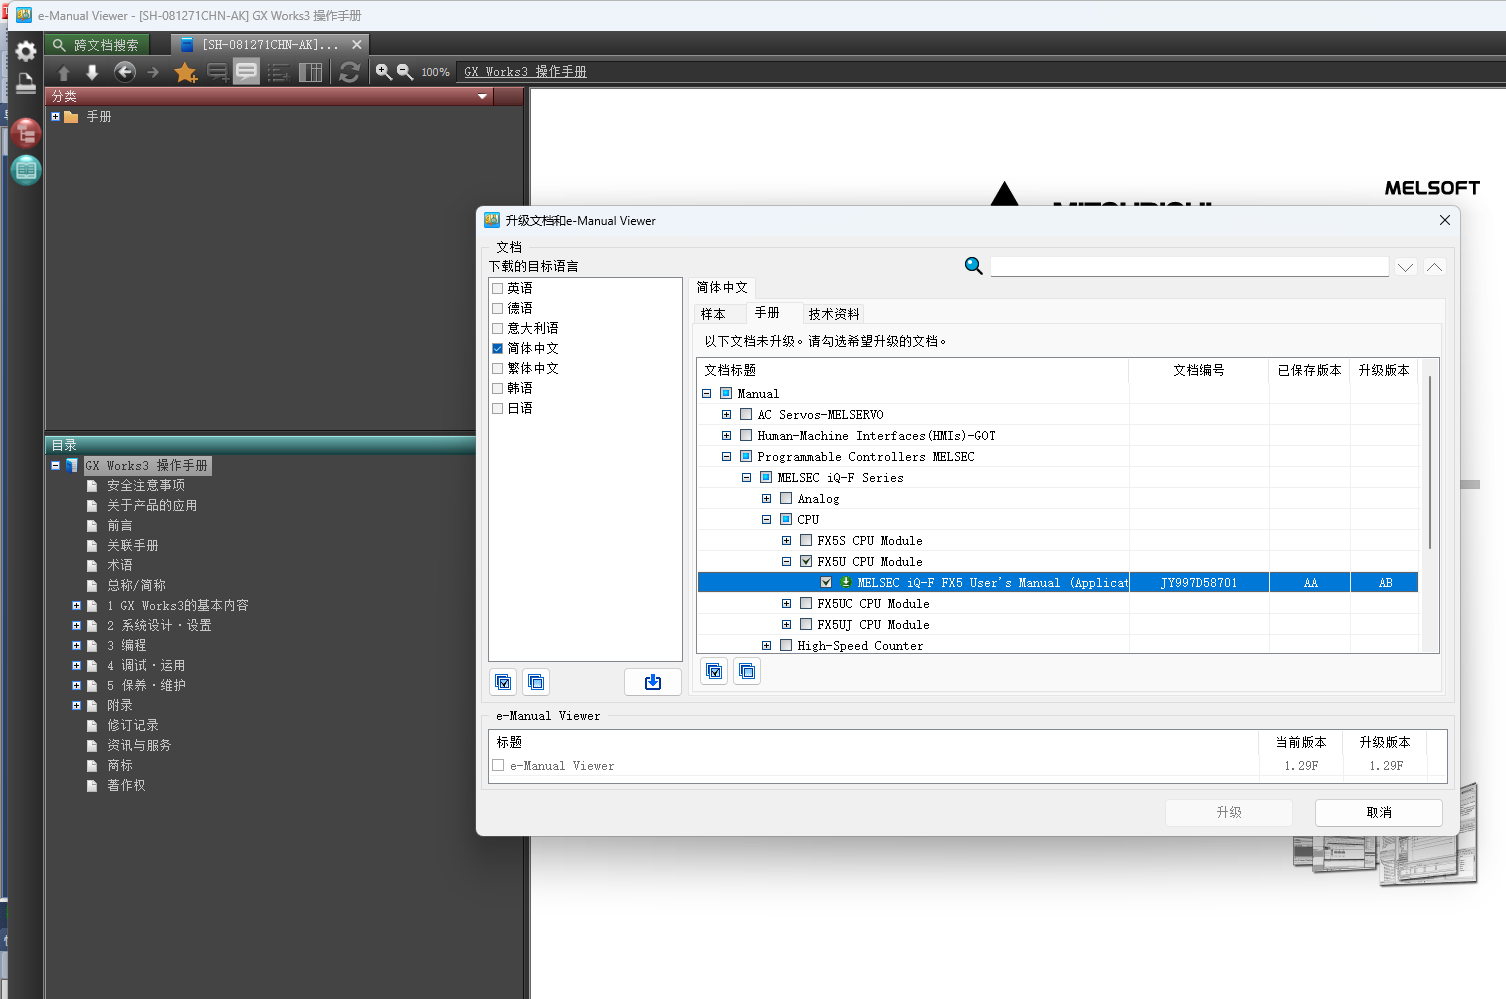Click the manual folder icon in the classification panel

pyautogui.click(x=71, y=117)
